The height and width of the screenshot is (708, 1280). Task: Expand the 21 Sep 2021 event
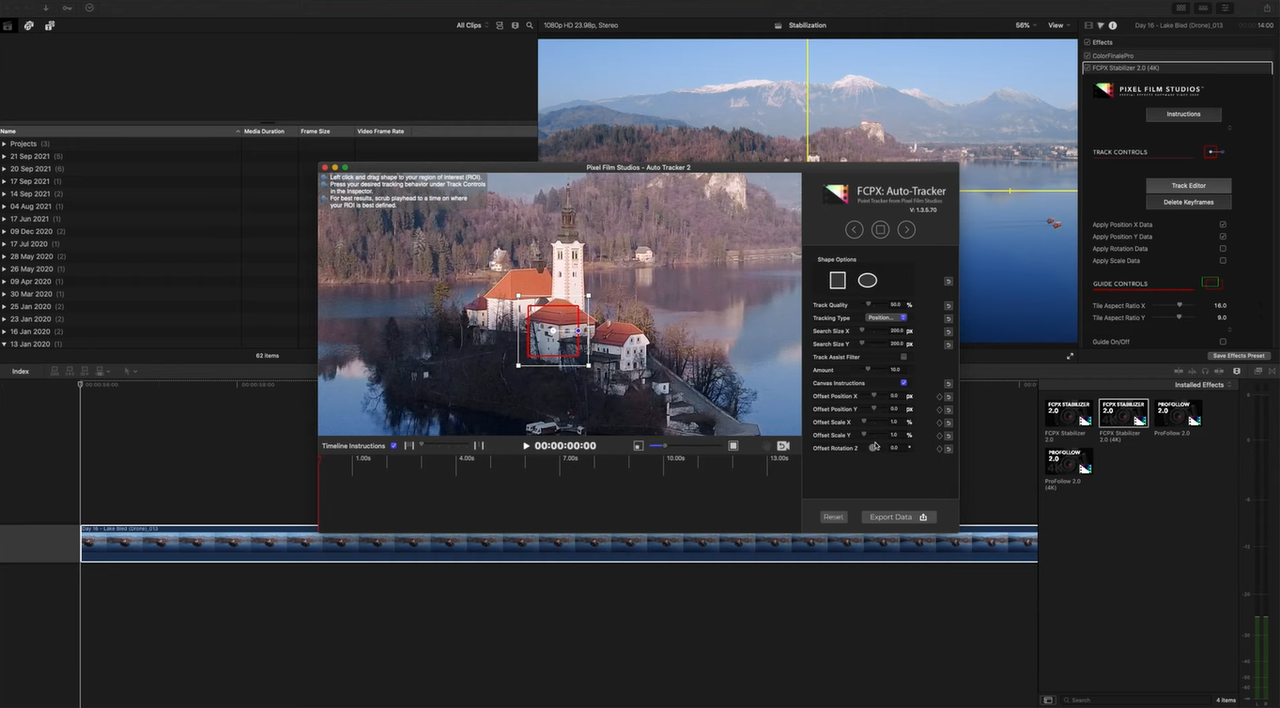(x=4, y=157)
